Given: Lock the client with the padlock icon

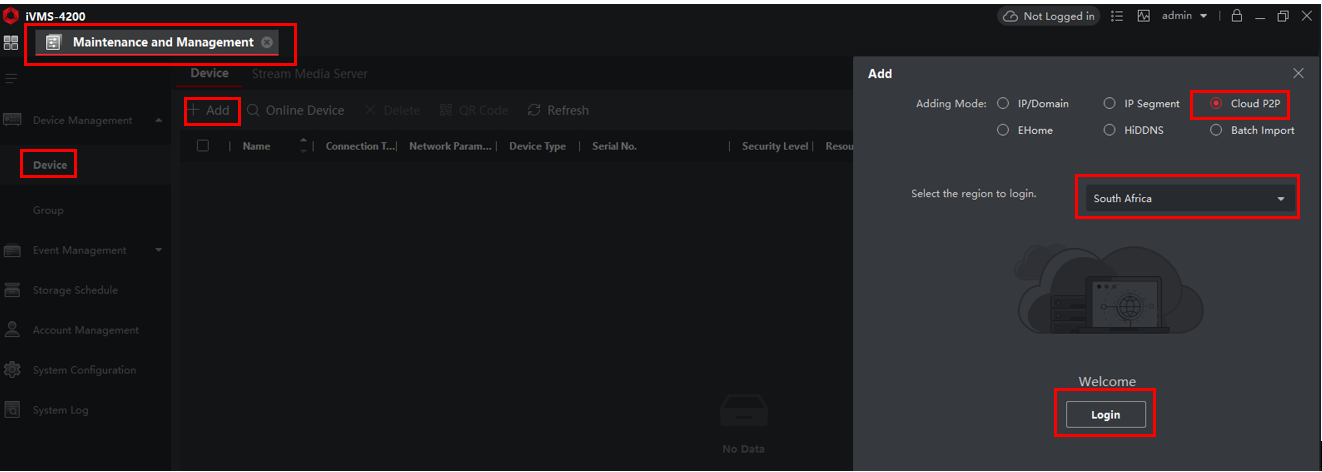Looking at the screenshot, I should [x=1237, y=16].
